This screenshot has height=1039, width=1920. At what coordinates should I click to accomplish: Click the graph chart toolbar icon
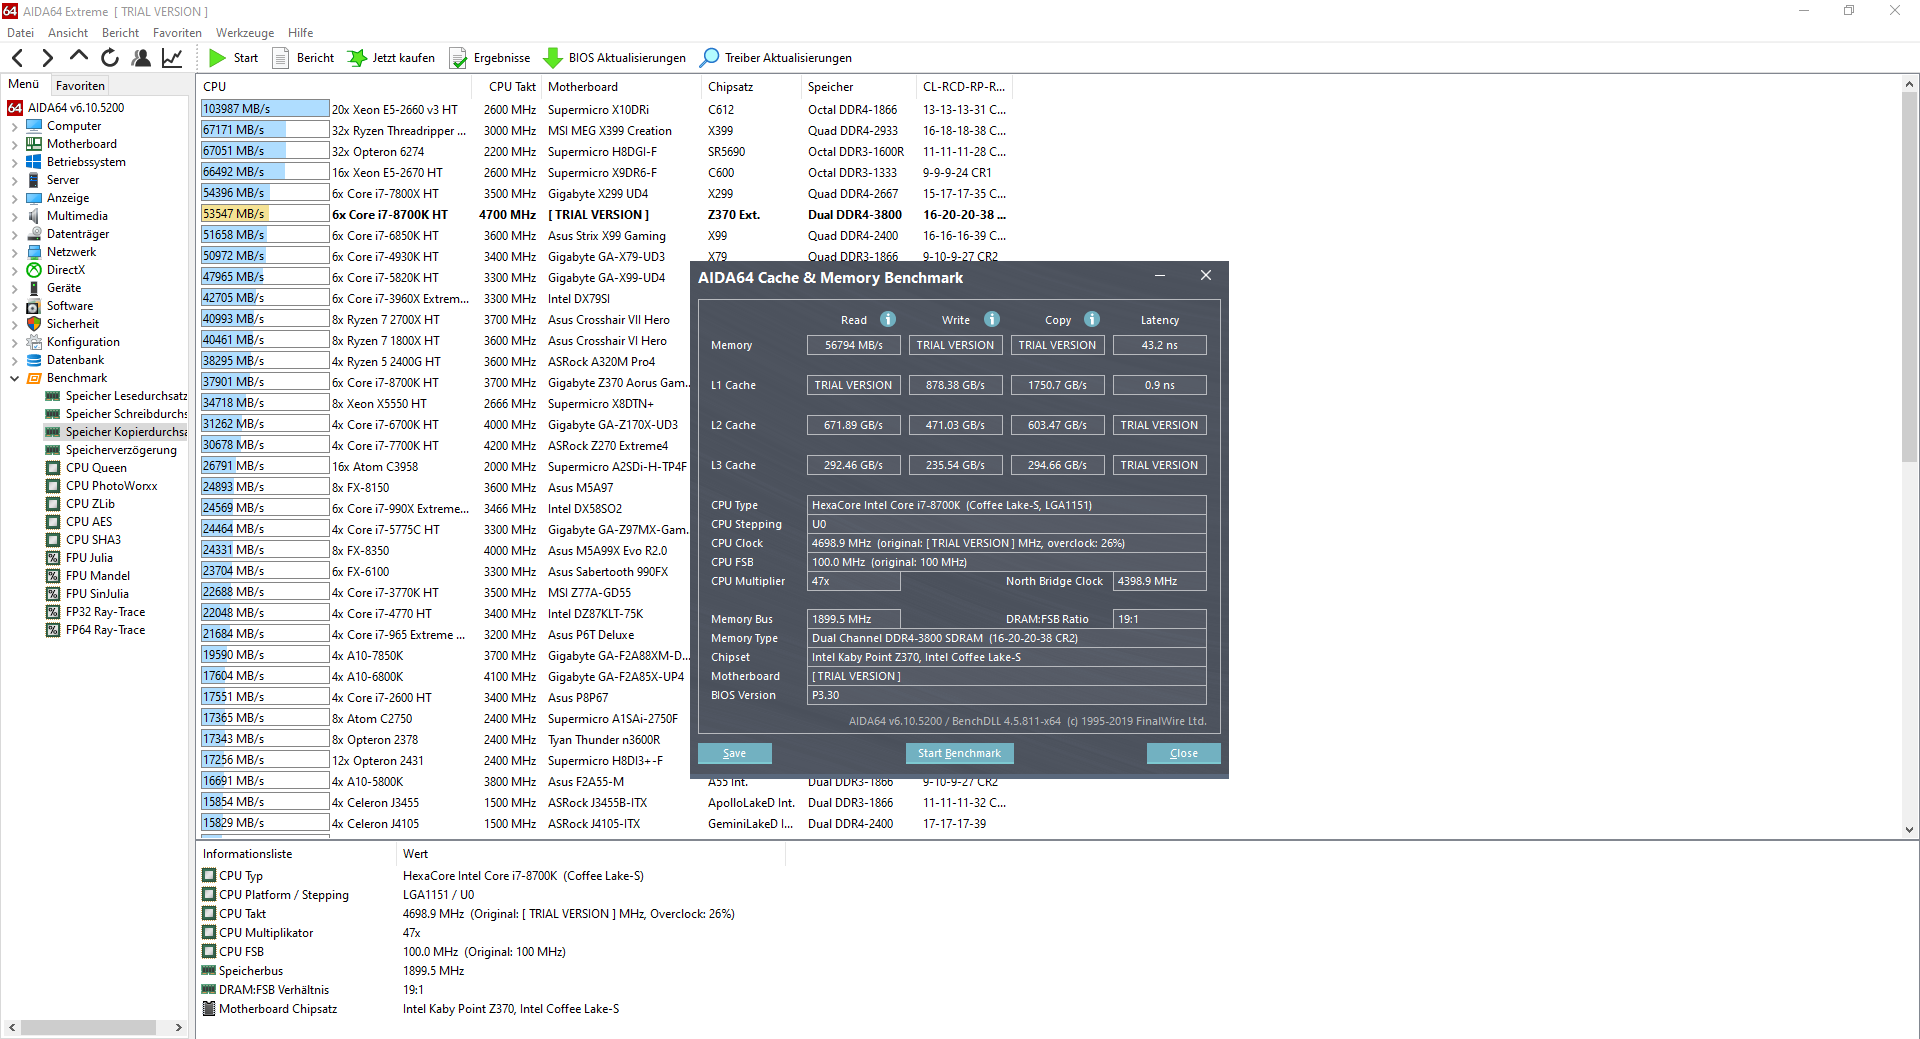(172, 58)
